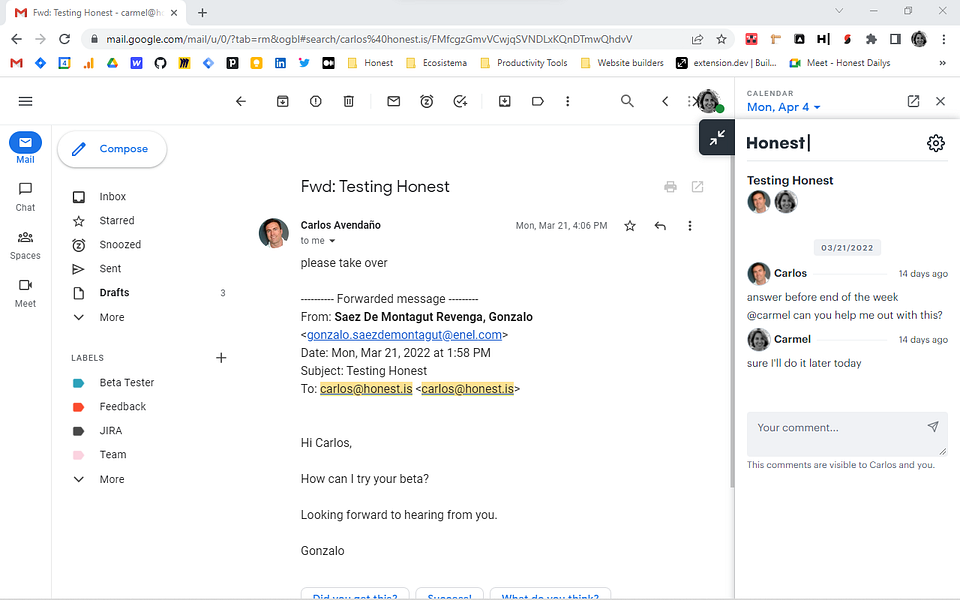The image size is (960, 600).
Task: Select the Mail tab
Action: click(25, 148)
